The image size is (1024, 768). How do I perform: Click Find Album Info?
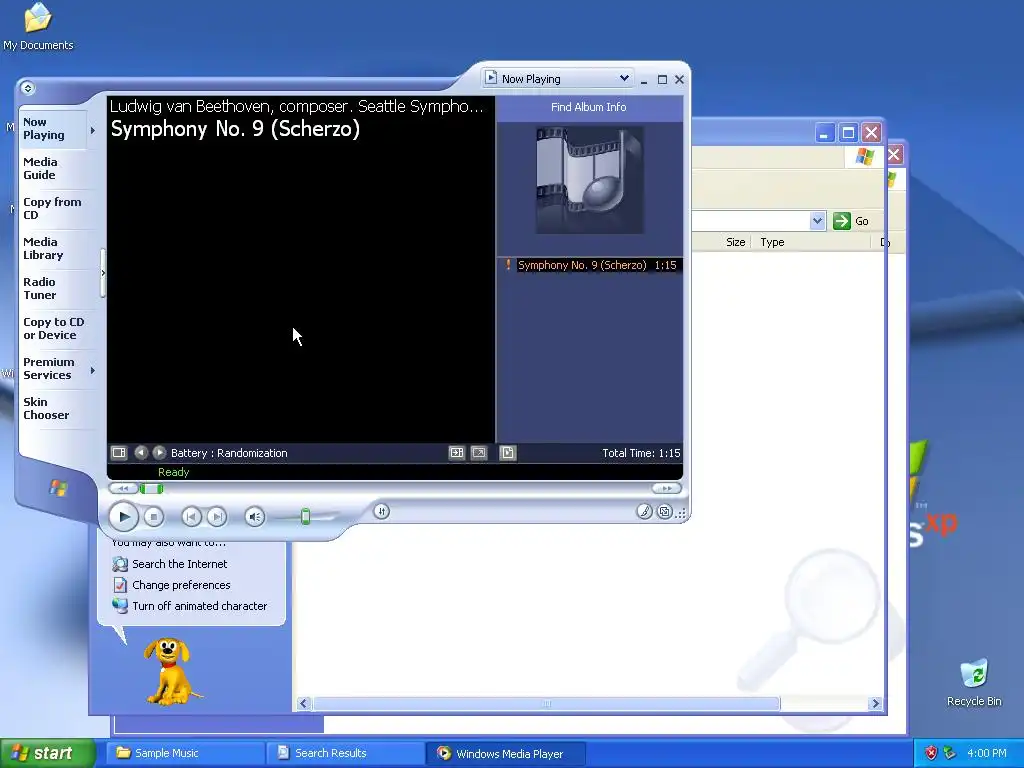click(588, 107)
